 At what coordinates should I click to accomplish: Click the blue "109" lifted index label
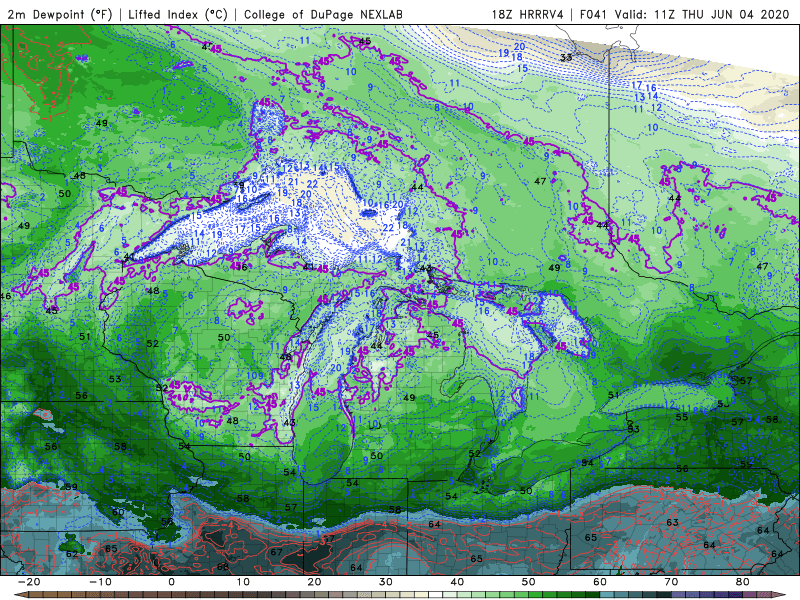pyautogui.click(x=255, y=376)
